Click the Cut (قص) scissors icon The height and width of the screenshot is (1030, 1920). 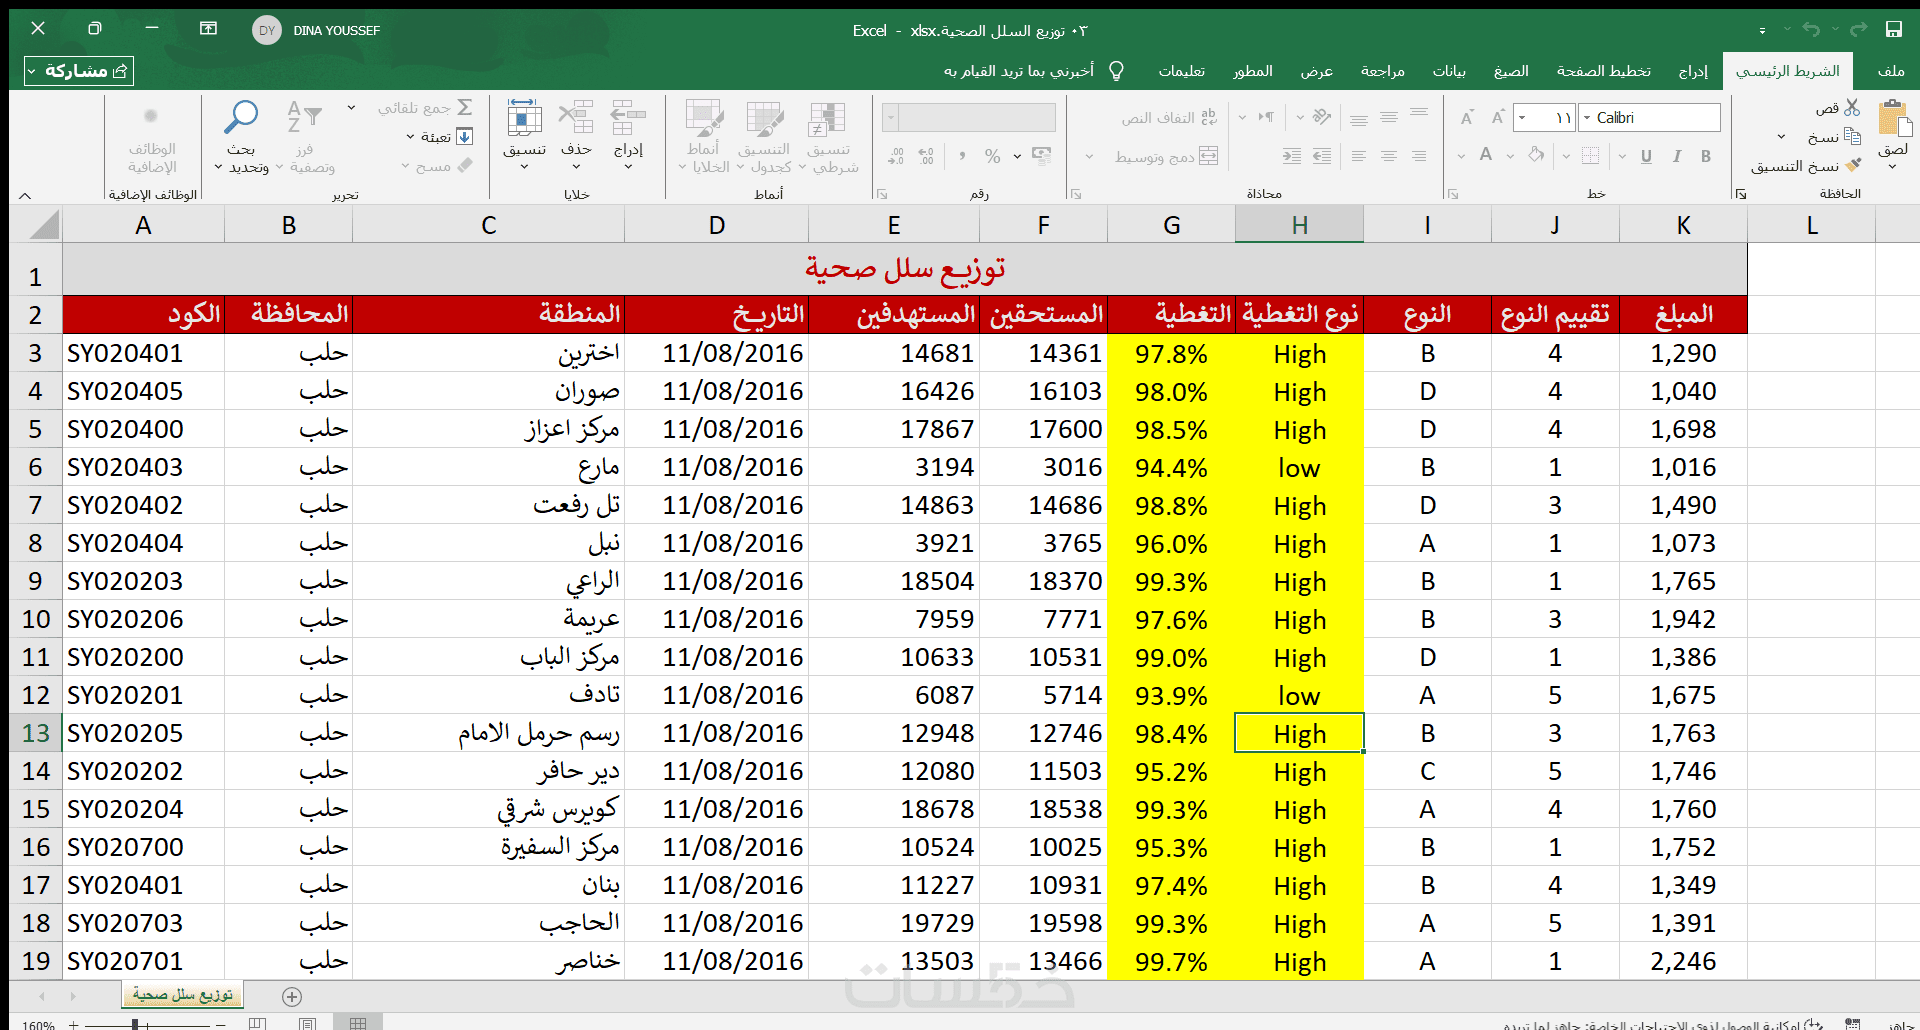1852,107
